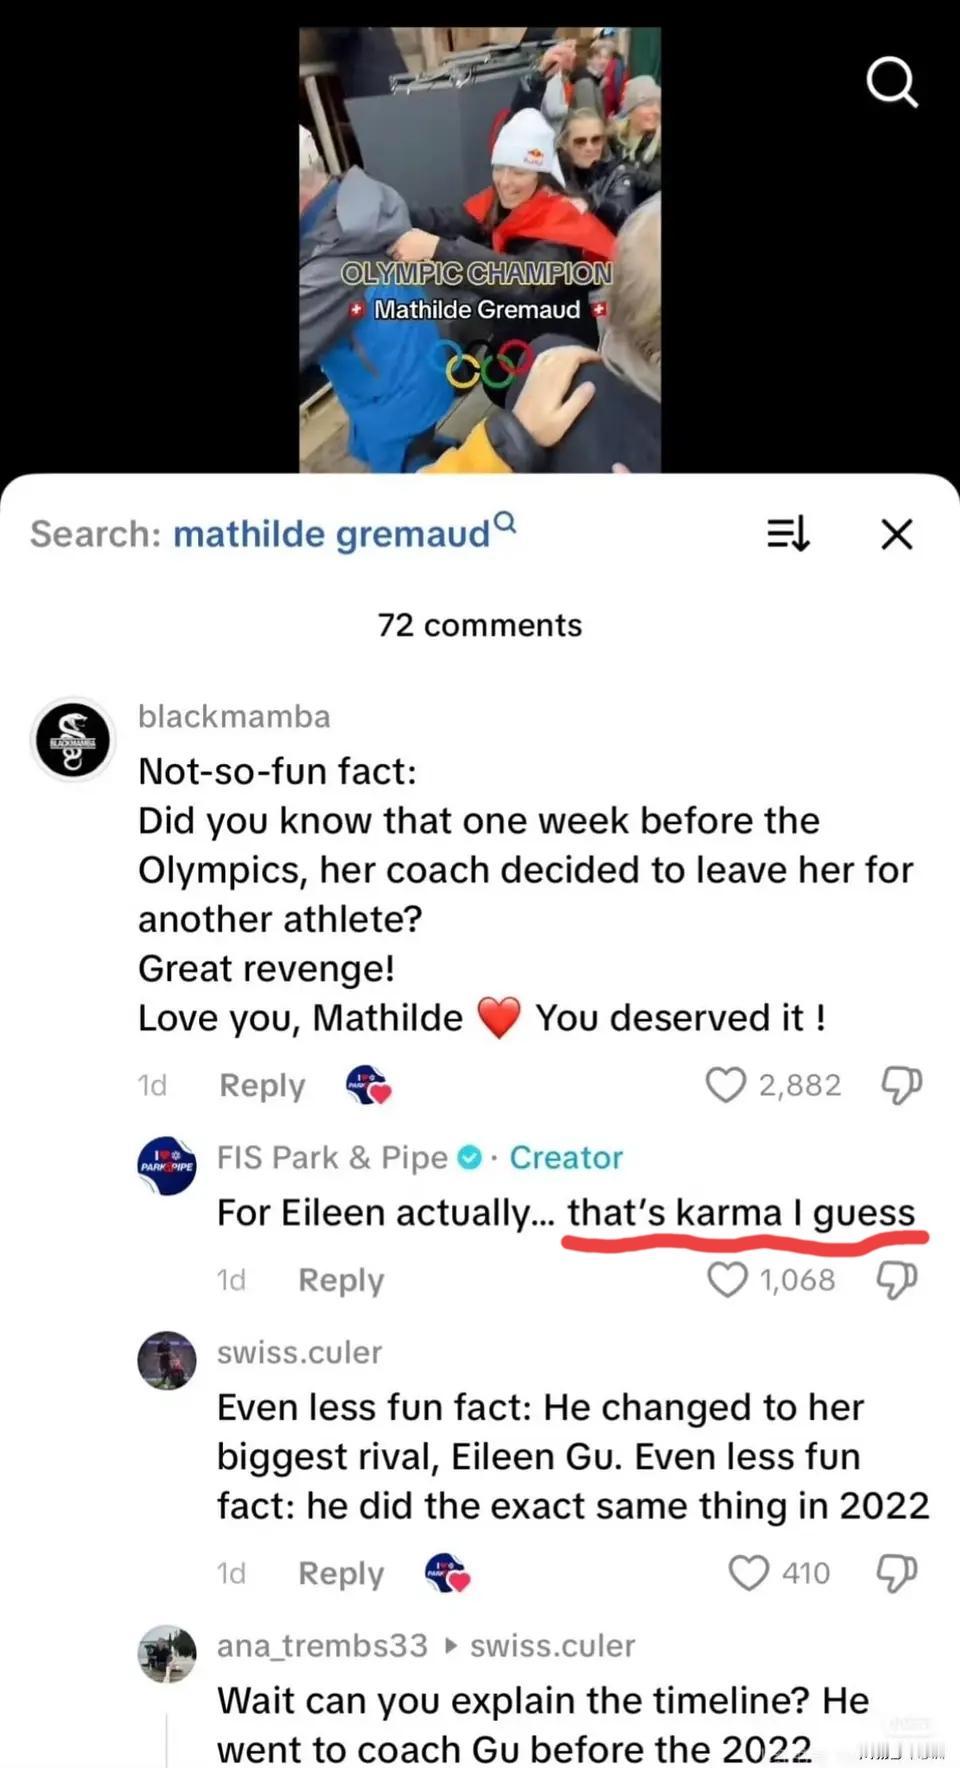Screen dimensions: 960x1768
Task: Reply to swiss.culer's comment
Action: point(341,1574)
